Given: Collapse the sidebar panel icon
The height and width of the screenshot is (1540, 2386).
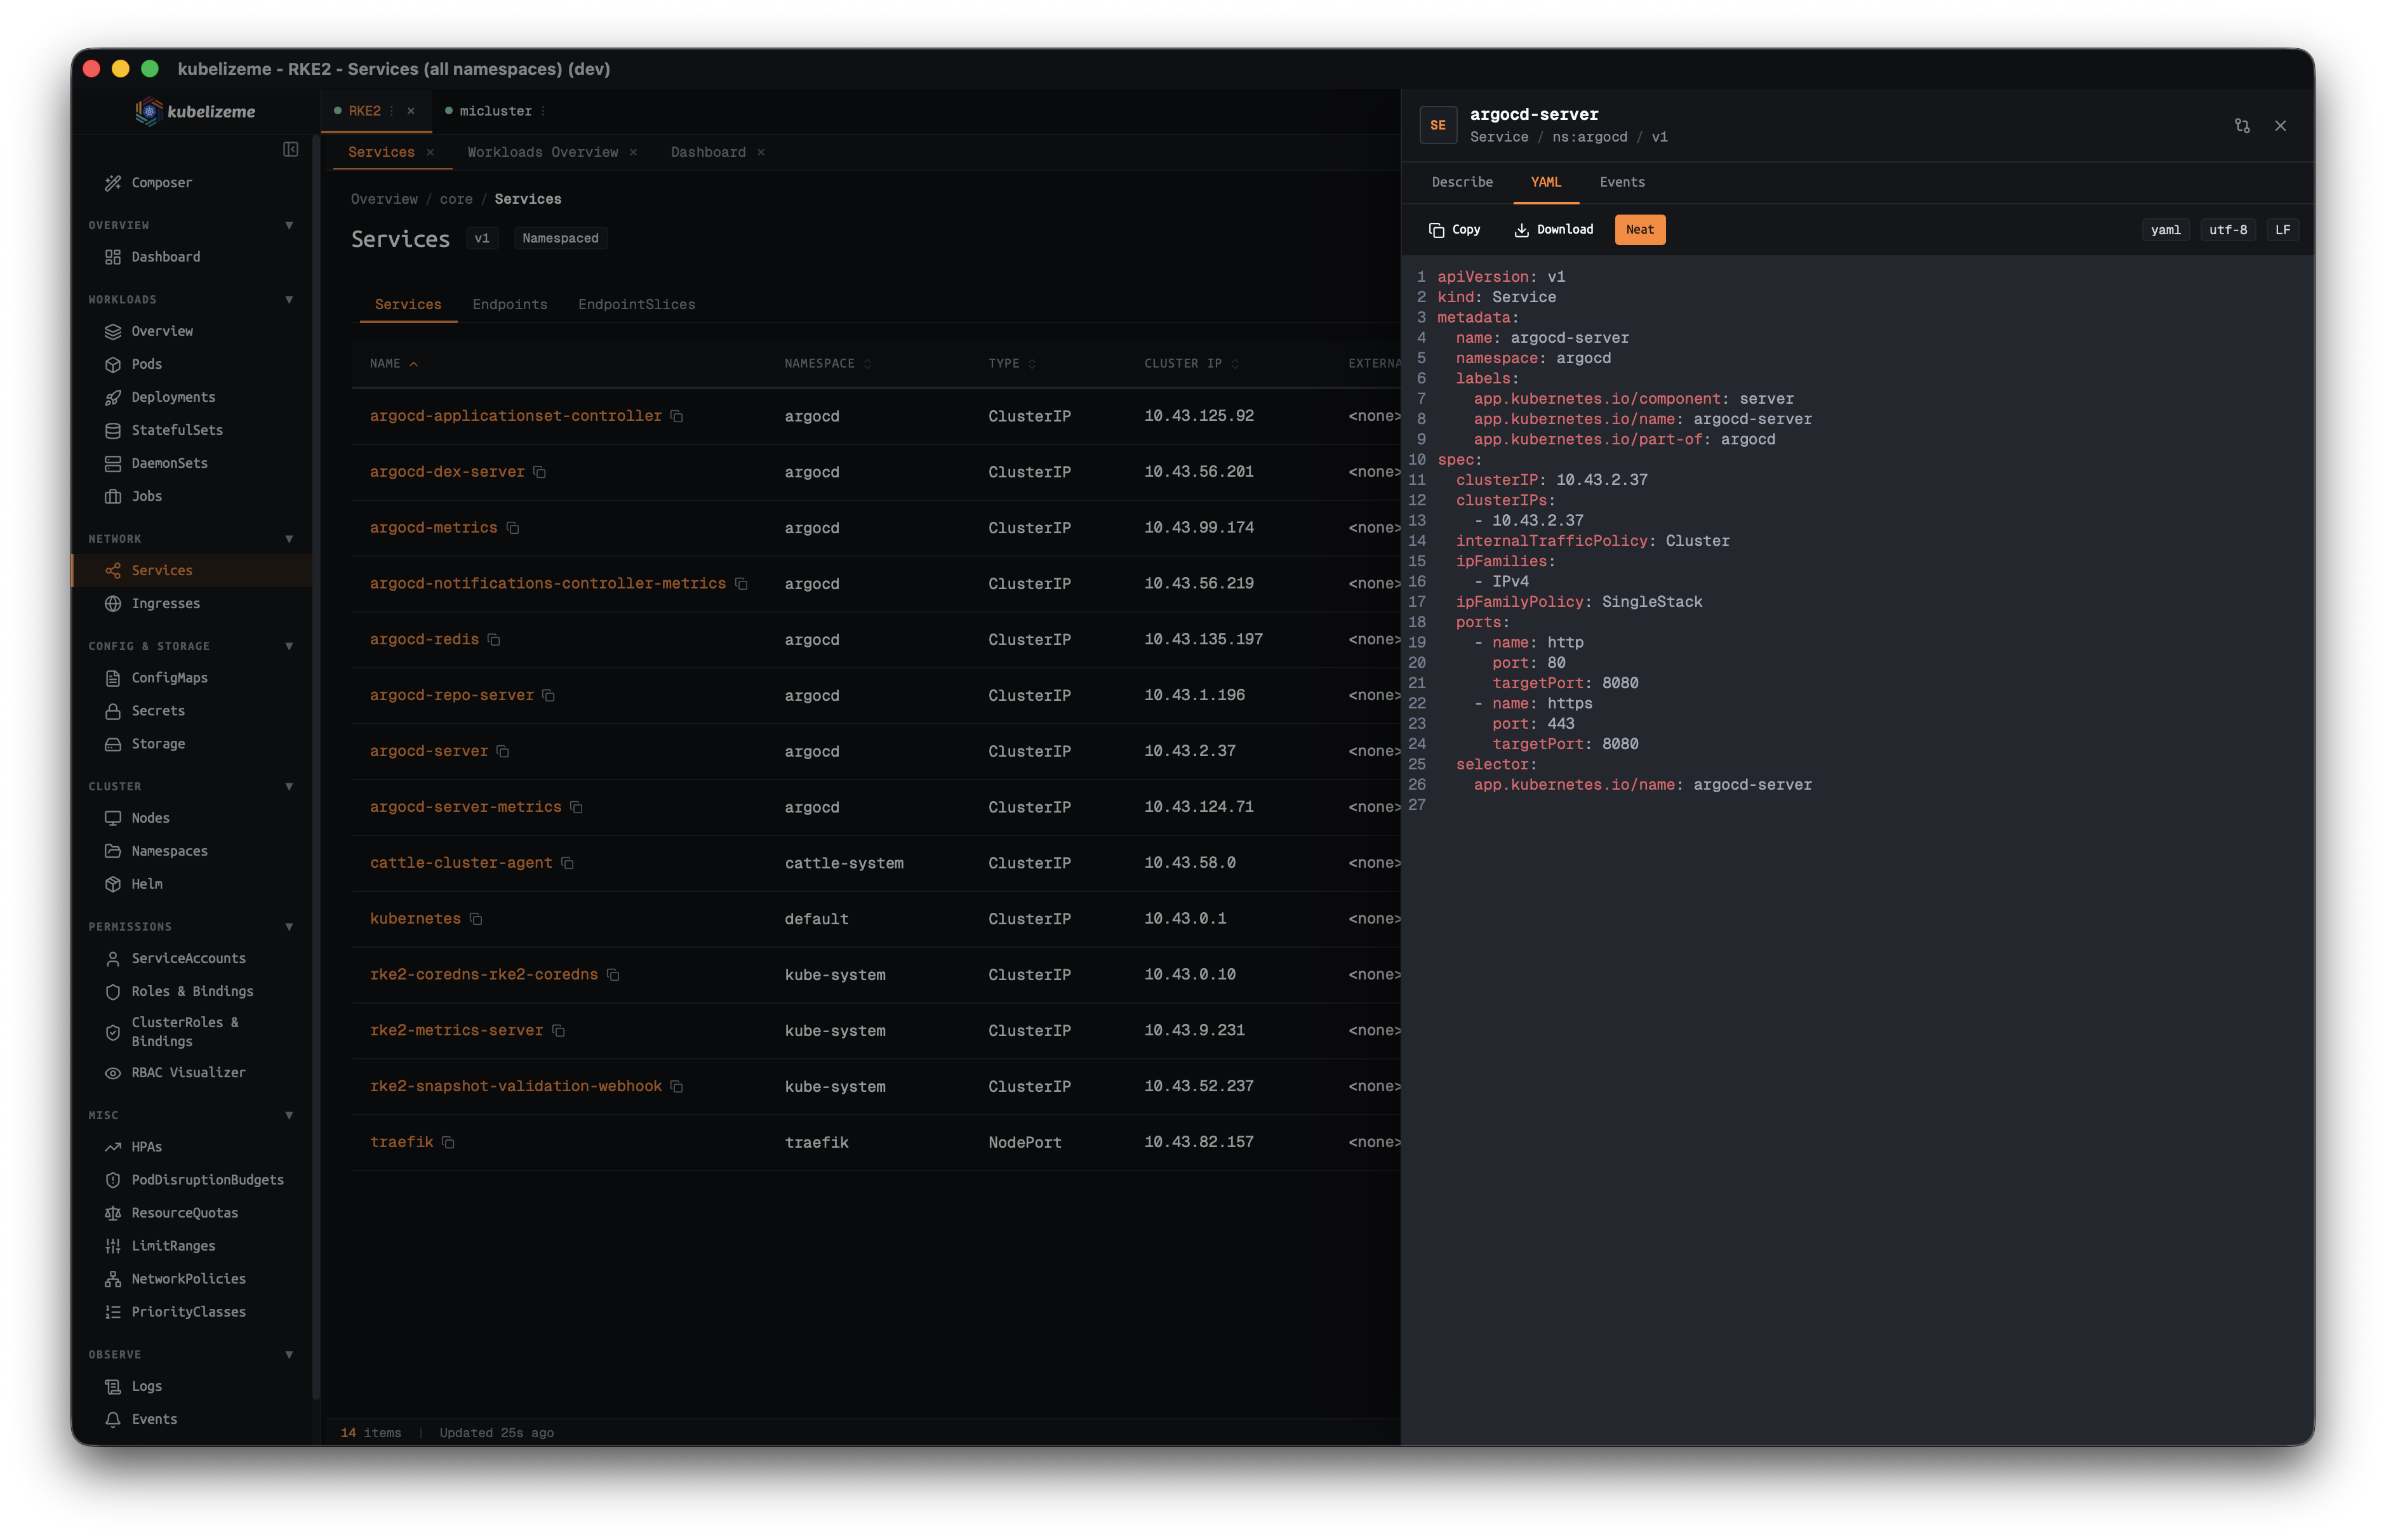Looking at the screenshot, I should pyautogui.click(x=290, y=149).
